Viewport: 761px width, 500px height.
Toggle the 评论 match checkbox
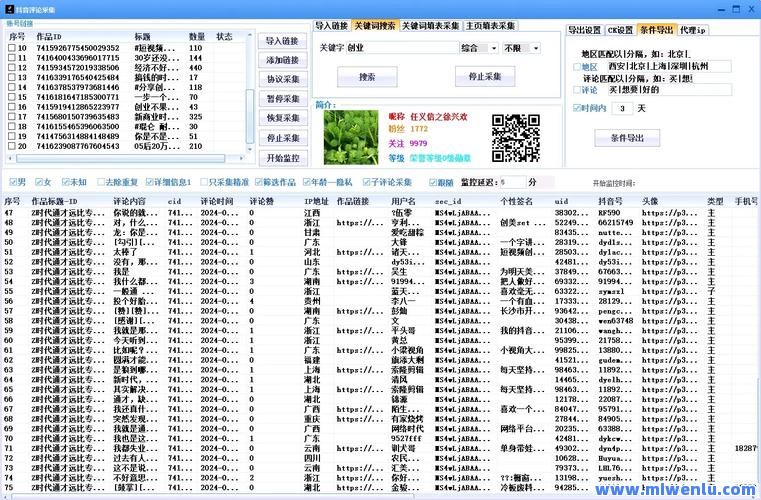(577, 90)
